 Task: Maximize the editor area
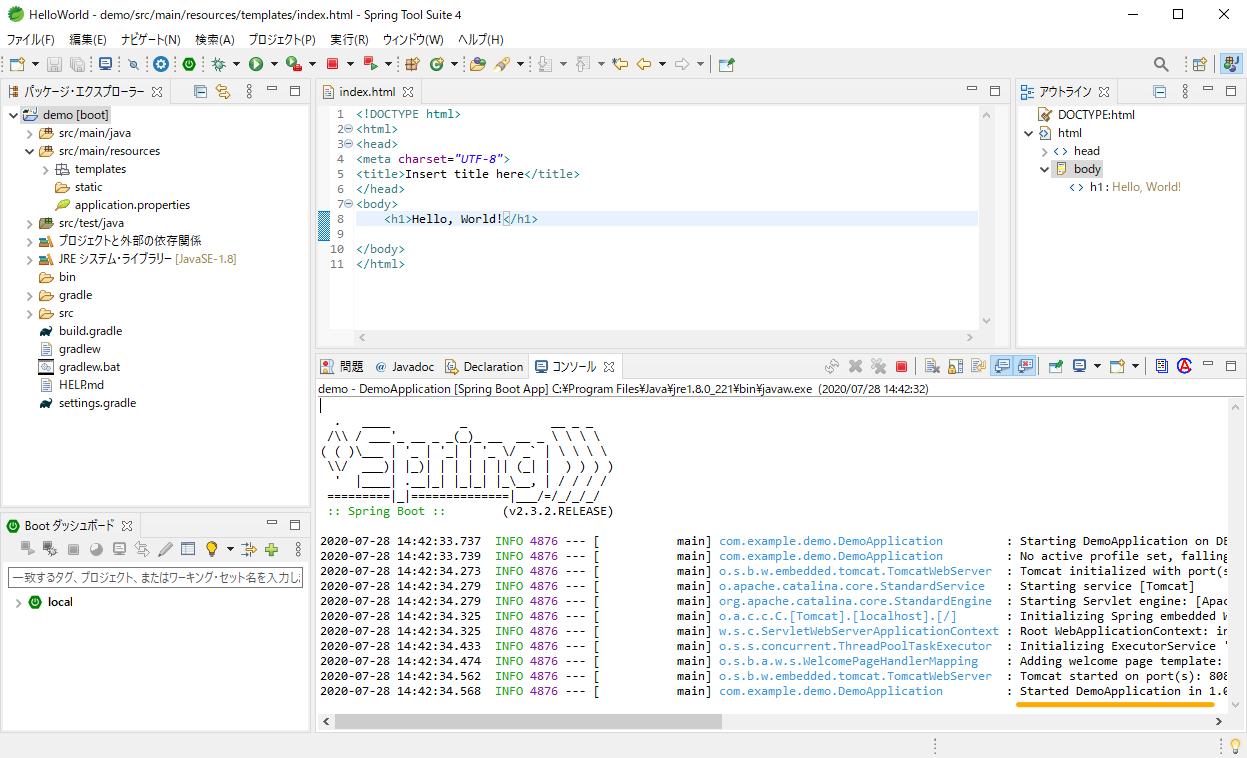[x=995, y=91]
